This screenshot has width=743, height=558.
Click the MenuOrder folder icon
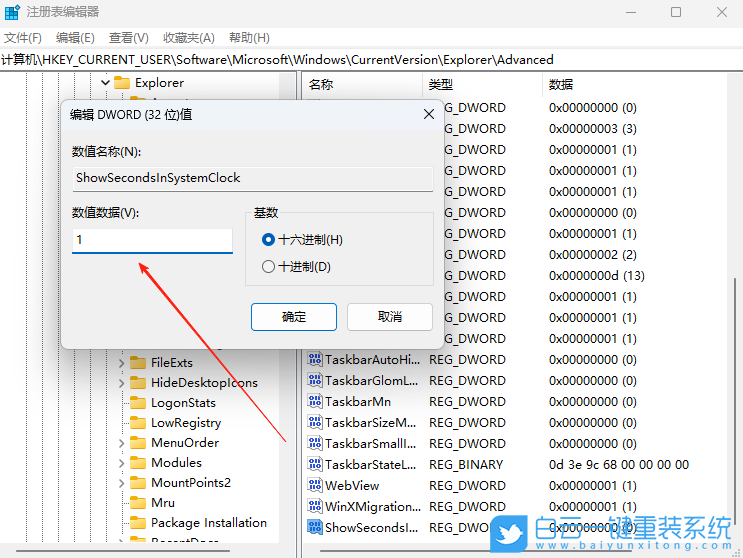[138, 442]
